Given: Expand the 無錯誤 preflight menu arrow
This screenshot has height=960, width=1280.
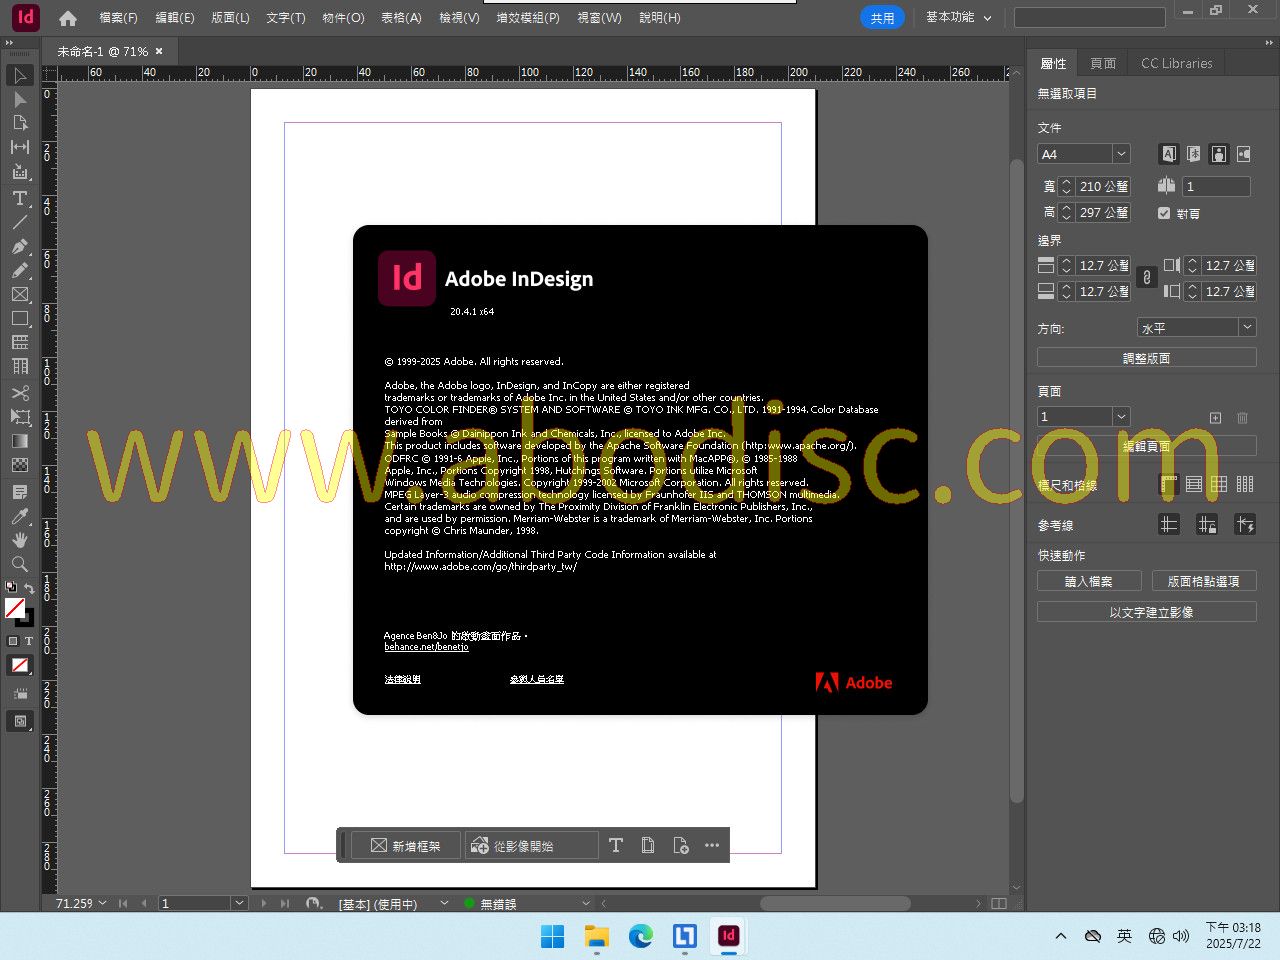Looking at the screenshot, I should (586, 903).
